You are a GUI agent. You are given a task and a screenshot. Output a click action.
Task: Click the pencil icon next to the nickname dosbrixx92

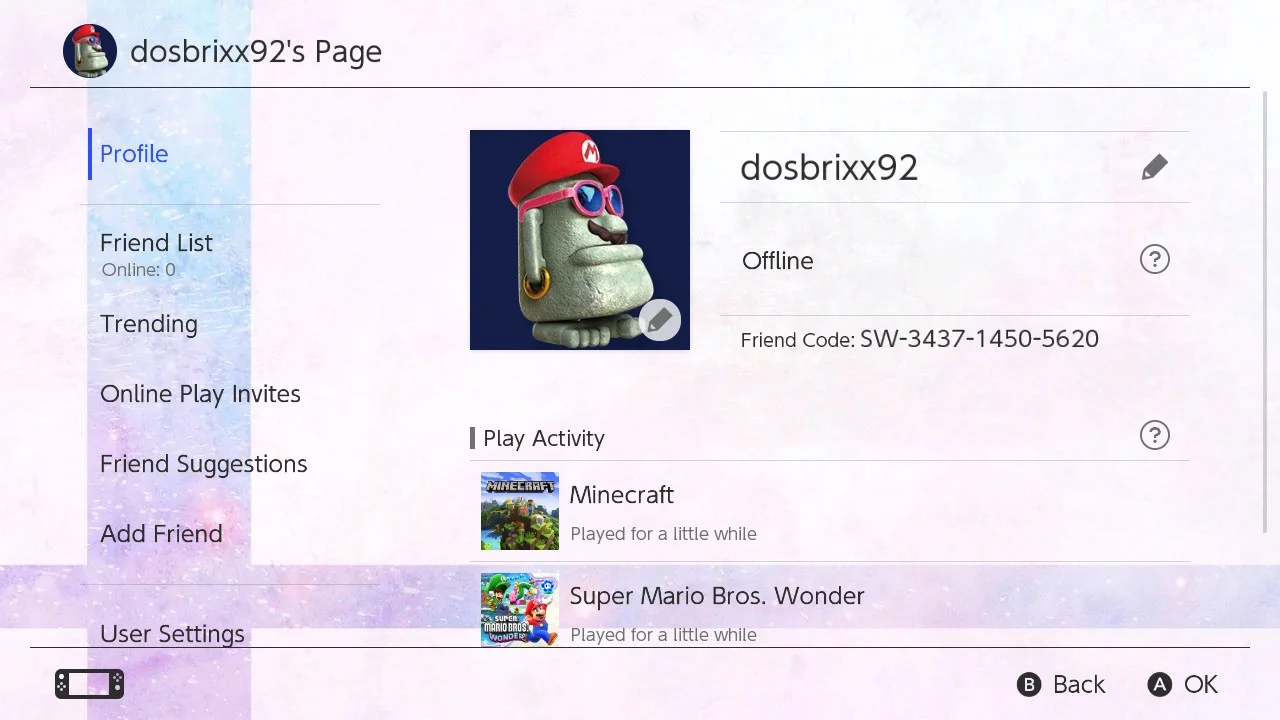(1154, 167)
